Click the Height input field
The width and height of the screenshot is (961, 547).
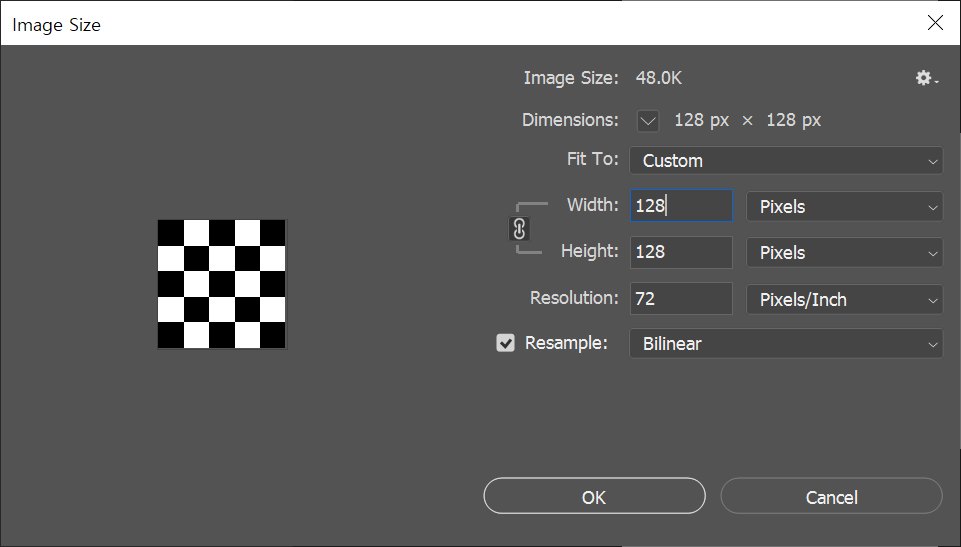[x=681, y=252]
